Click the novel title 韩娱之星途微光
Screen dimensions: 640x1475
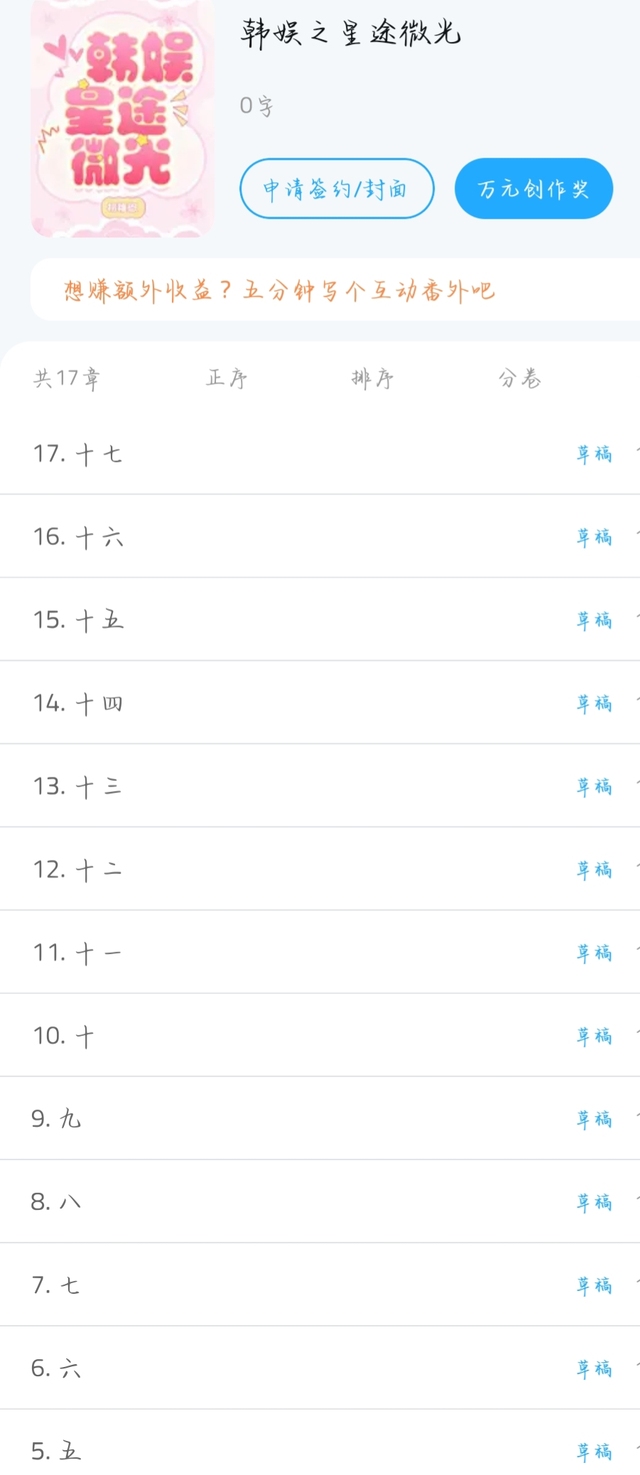(351, 34)
